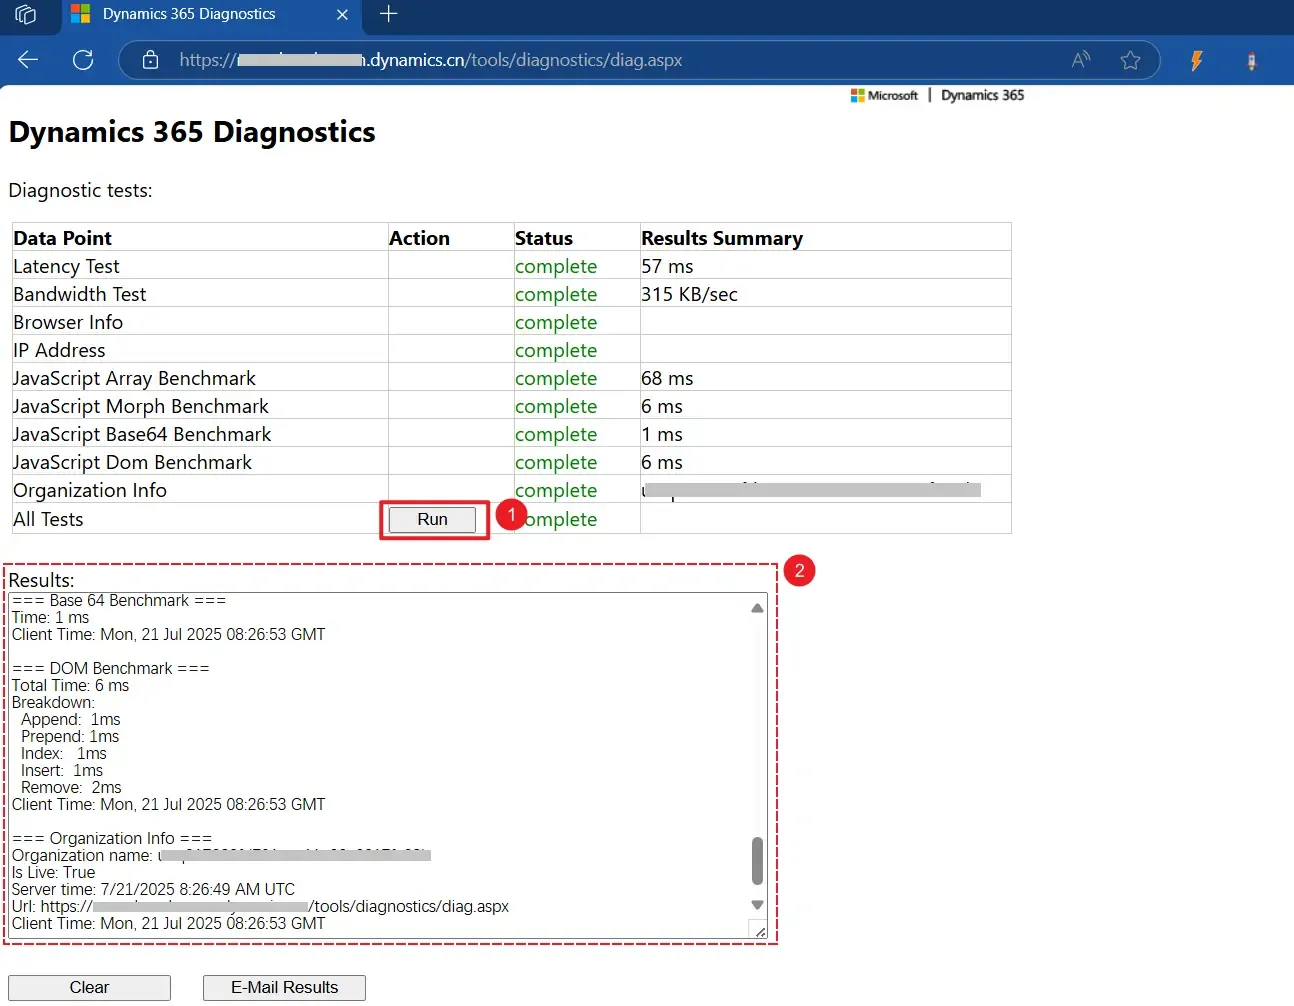The width and height of the screenshot is (1294, 1006).
Task: Click the "Total Time: 6 ms" line
Action: tap(70, 685)
